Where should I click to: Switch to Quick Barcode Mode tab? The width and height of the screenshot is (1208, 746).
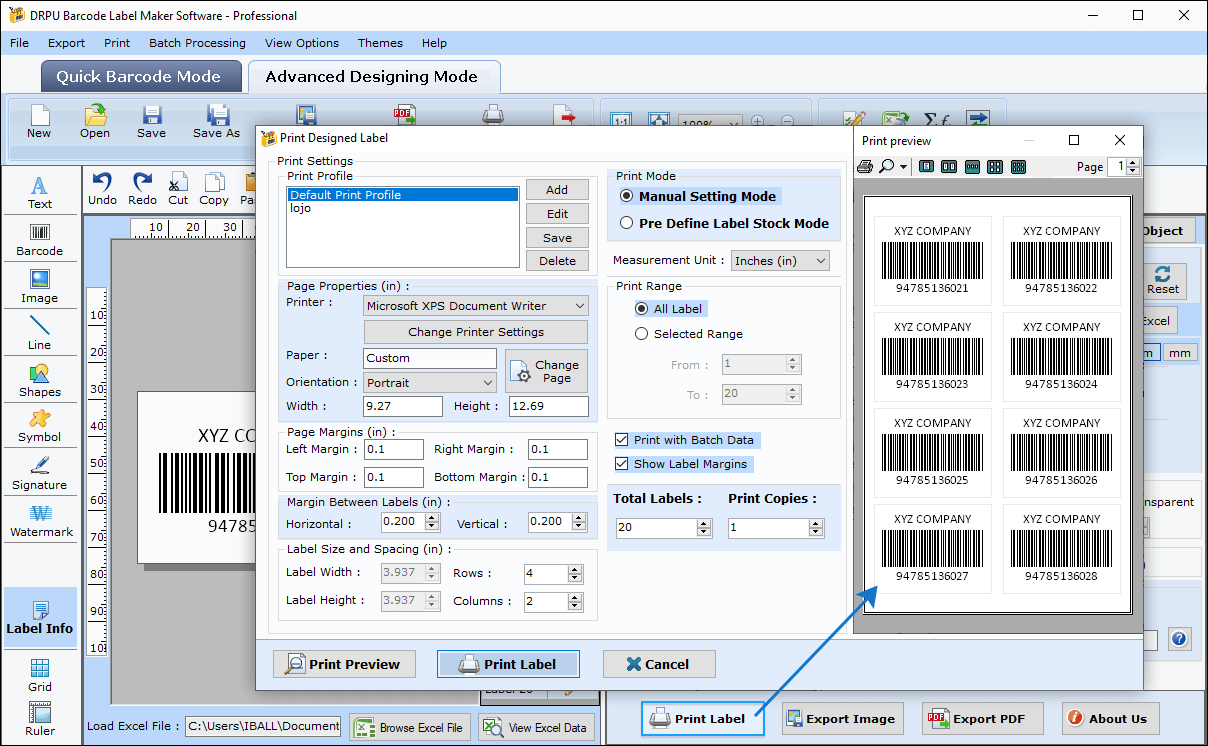(141, 77)
